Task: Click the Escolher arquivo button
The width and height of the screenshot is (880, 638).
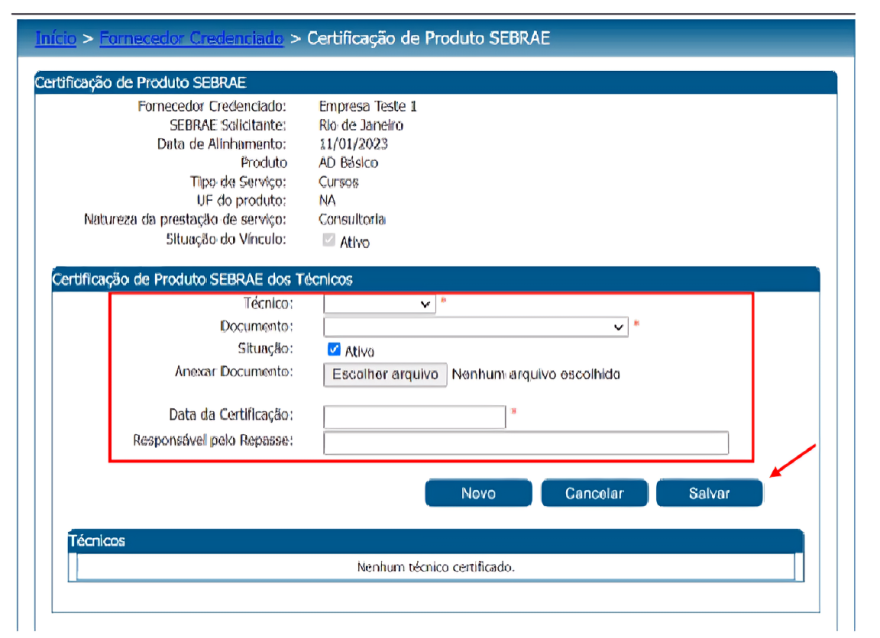Action: coord(385,374)
